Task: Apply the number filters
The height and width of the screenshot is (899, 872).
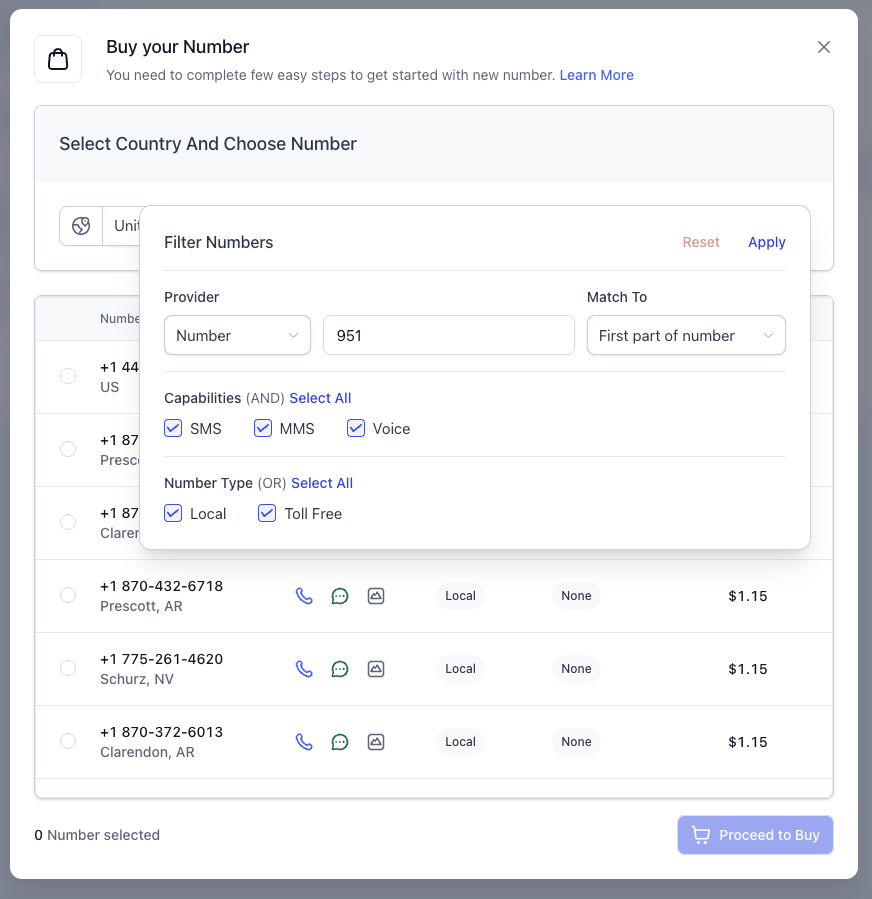Action: 766,242
